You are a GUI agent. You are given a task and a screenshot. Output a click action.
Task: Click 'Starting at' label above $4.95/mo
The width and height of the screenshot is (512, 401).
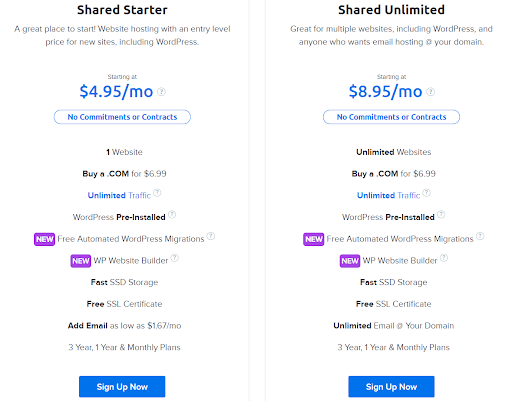coord(122,77)
